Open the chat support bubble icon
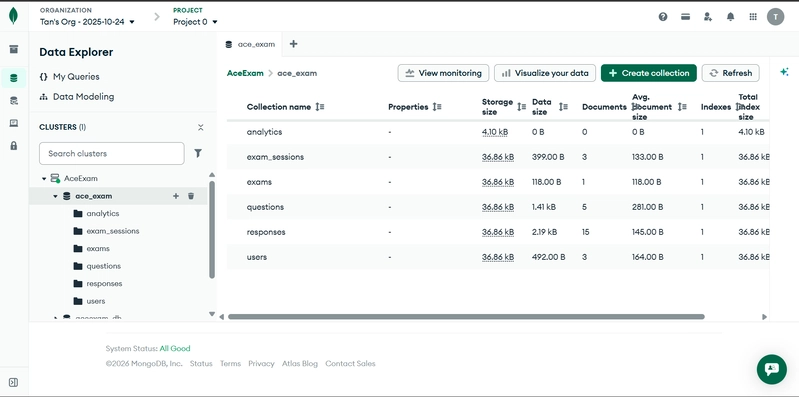The height and width of the screenshot is (397, 799). [x=771, y=369]
